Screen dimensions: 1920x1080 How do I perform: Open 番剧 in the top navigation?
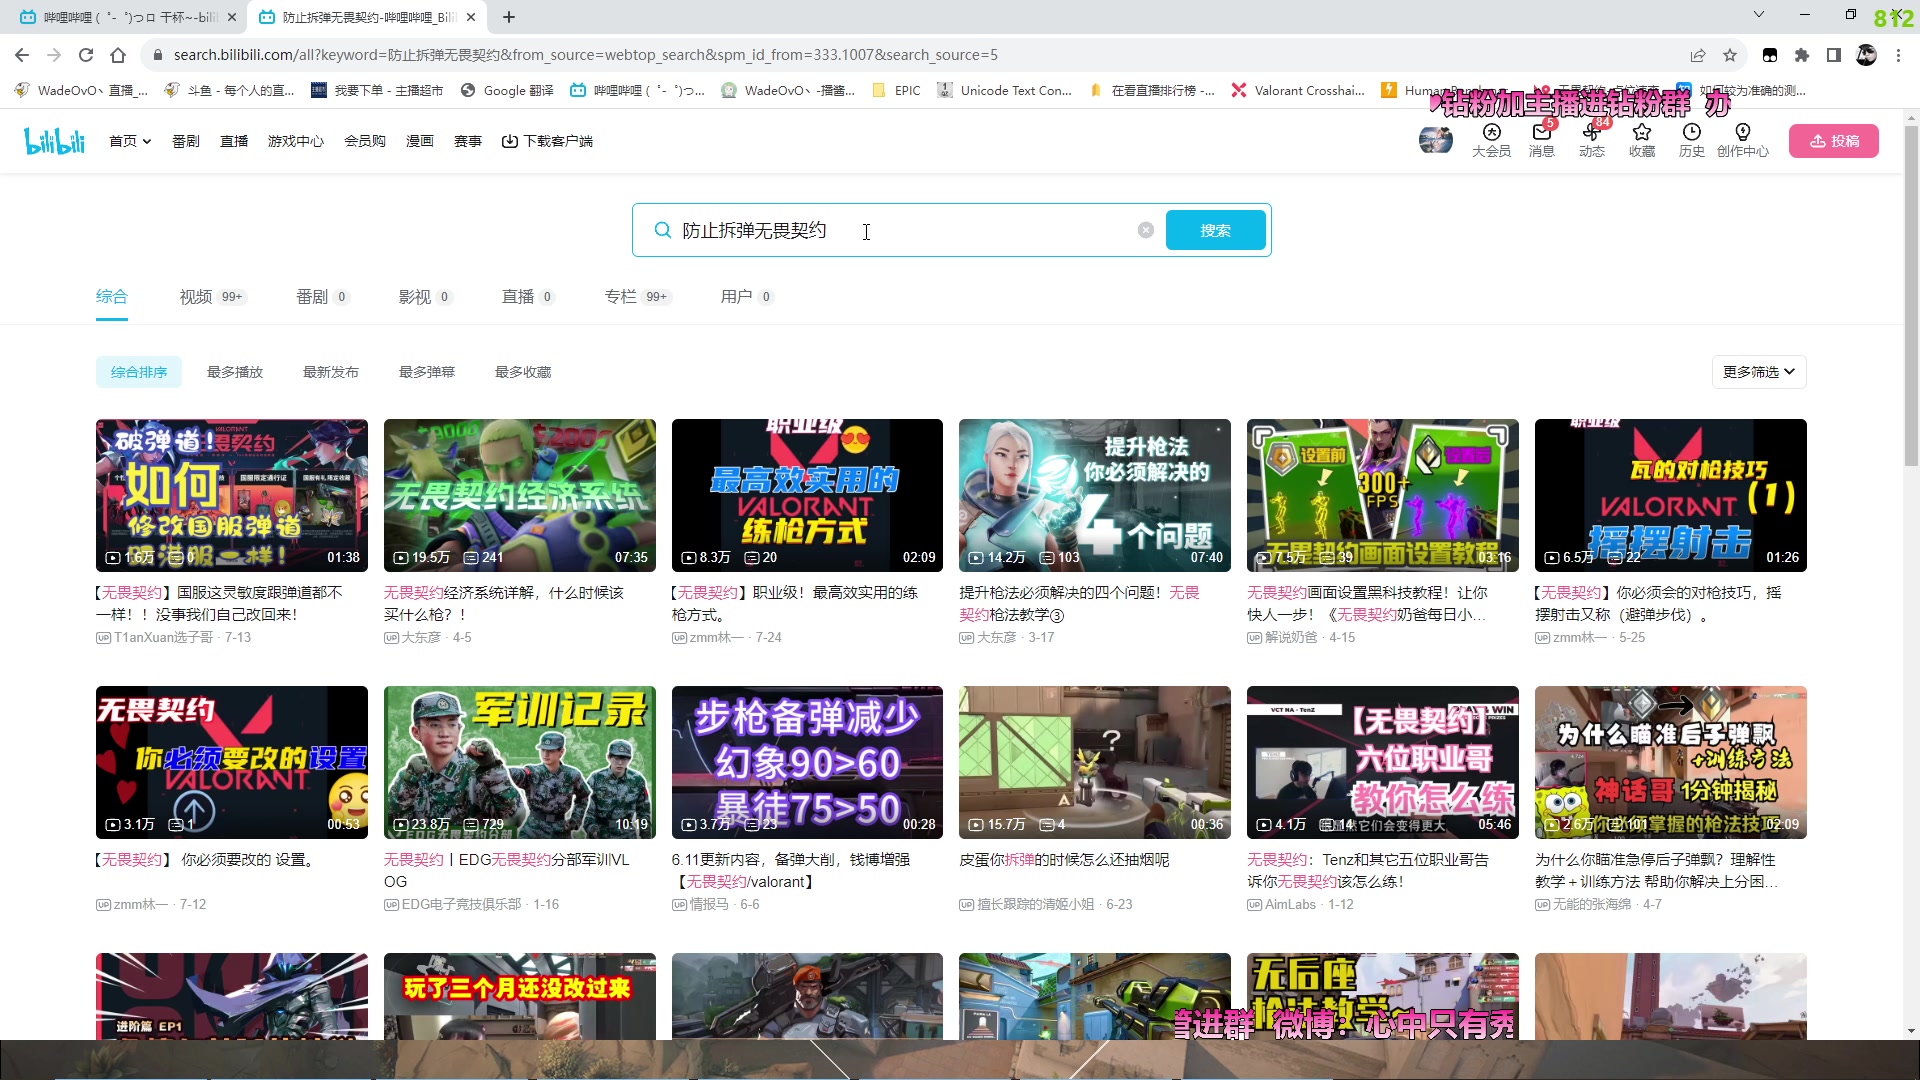pos(186,141)
